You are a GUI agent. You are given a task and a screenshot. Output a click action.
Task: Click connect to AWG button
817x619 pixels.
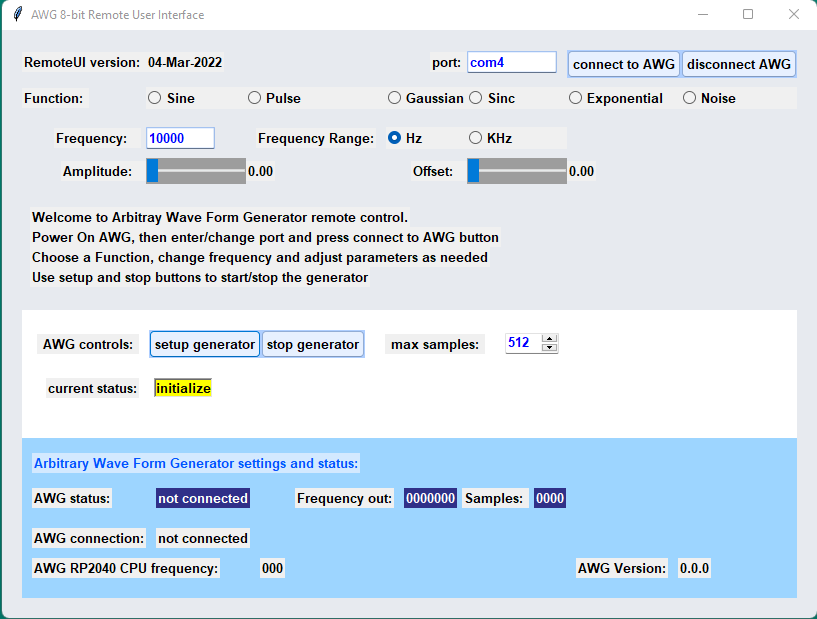[624, 64]
